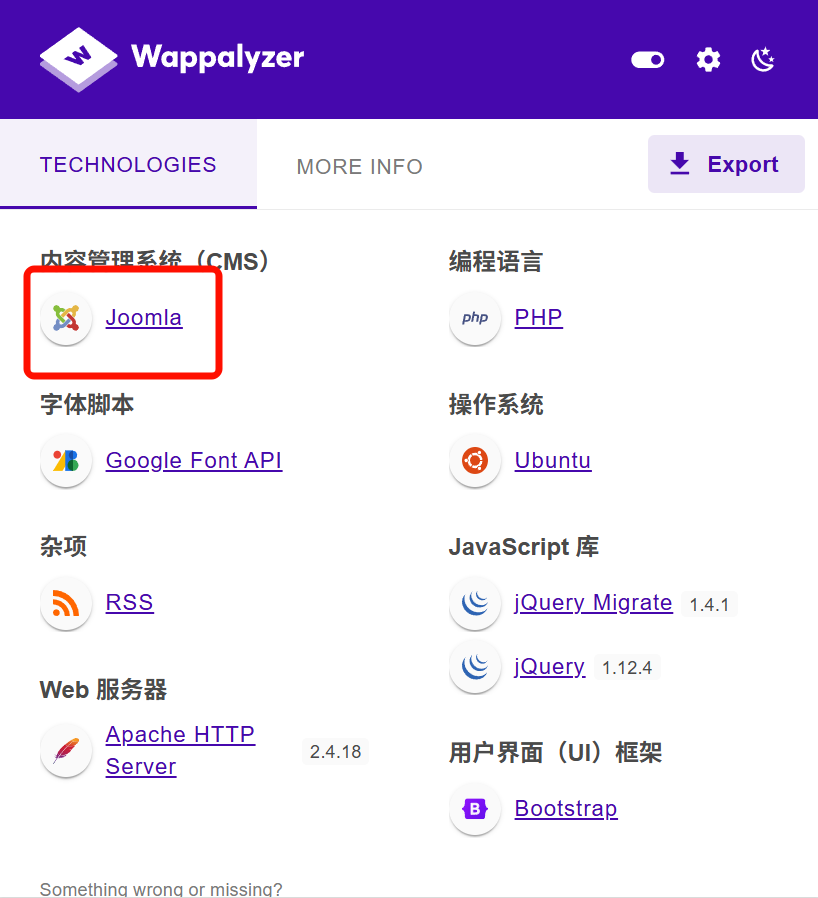The height and width of the screenshot is (898, 818).
Task: Click the download arrow on Export
Action: tap(679, 164)
